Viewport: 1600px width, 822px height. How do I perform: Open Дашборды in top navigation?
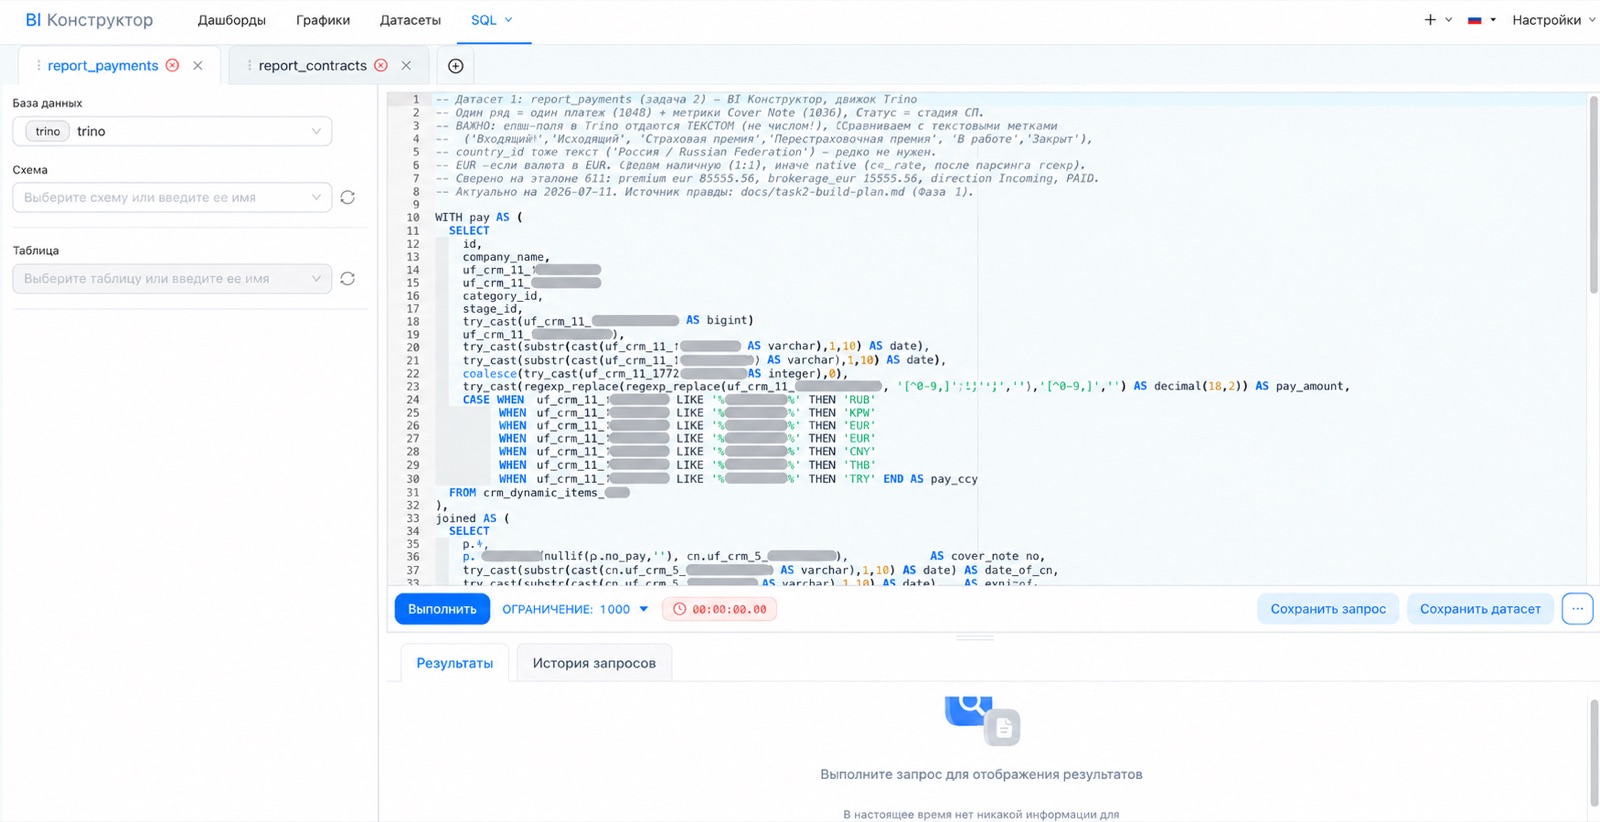231,20
